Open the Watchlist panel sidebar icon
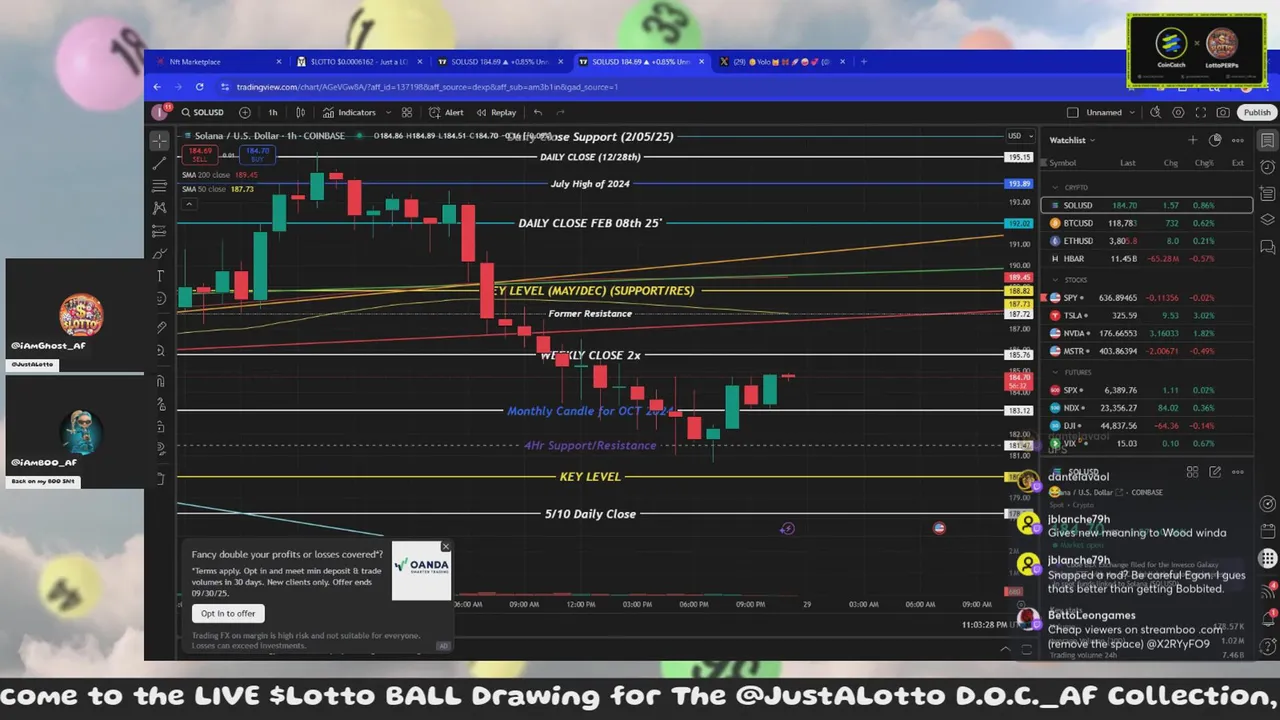Viewport: 1280px width, 720px height. pyautogui.click(x=1267, y=140)
